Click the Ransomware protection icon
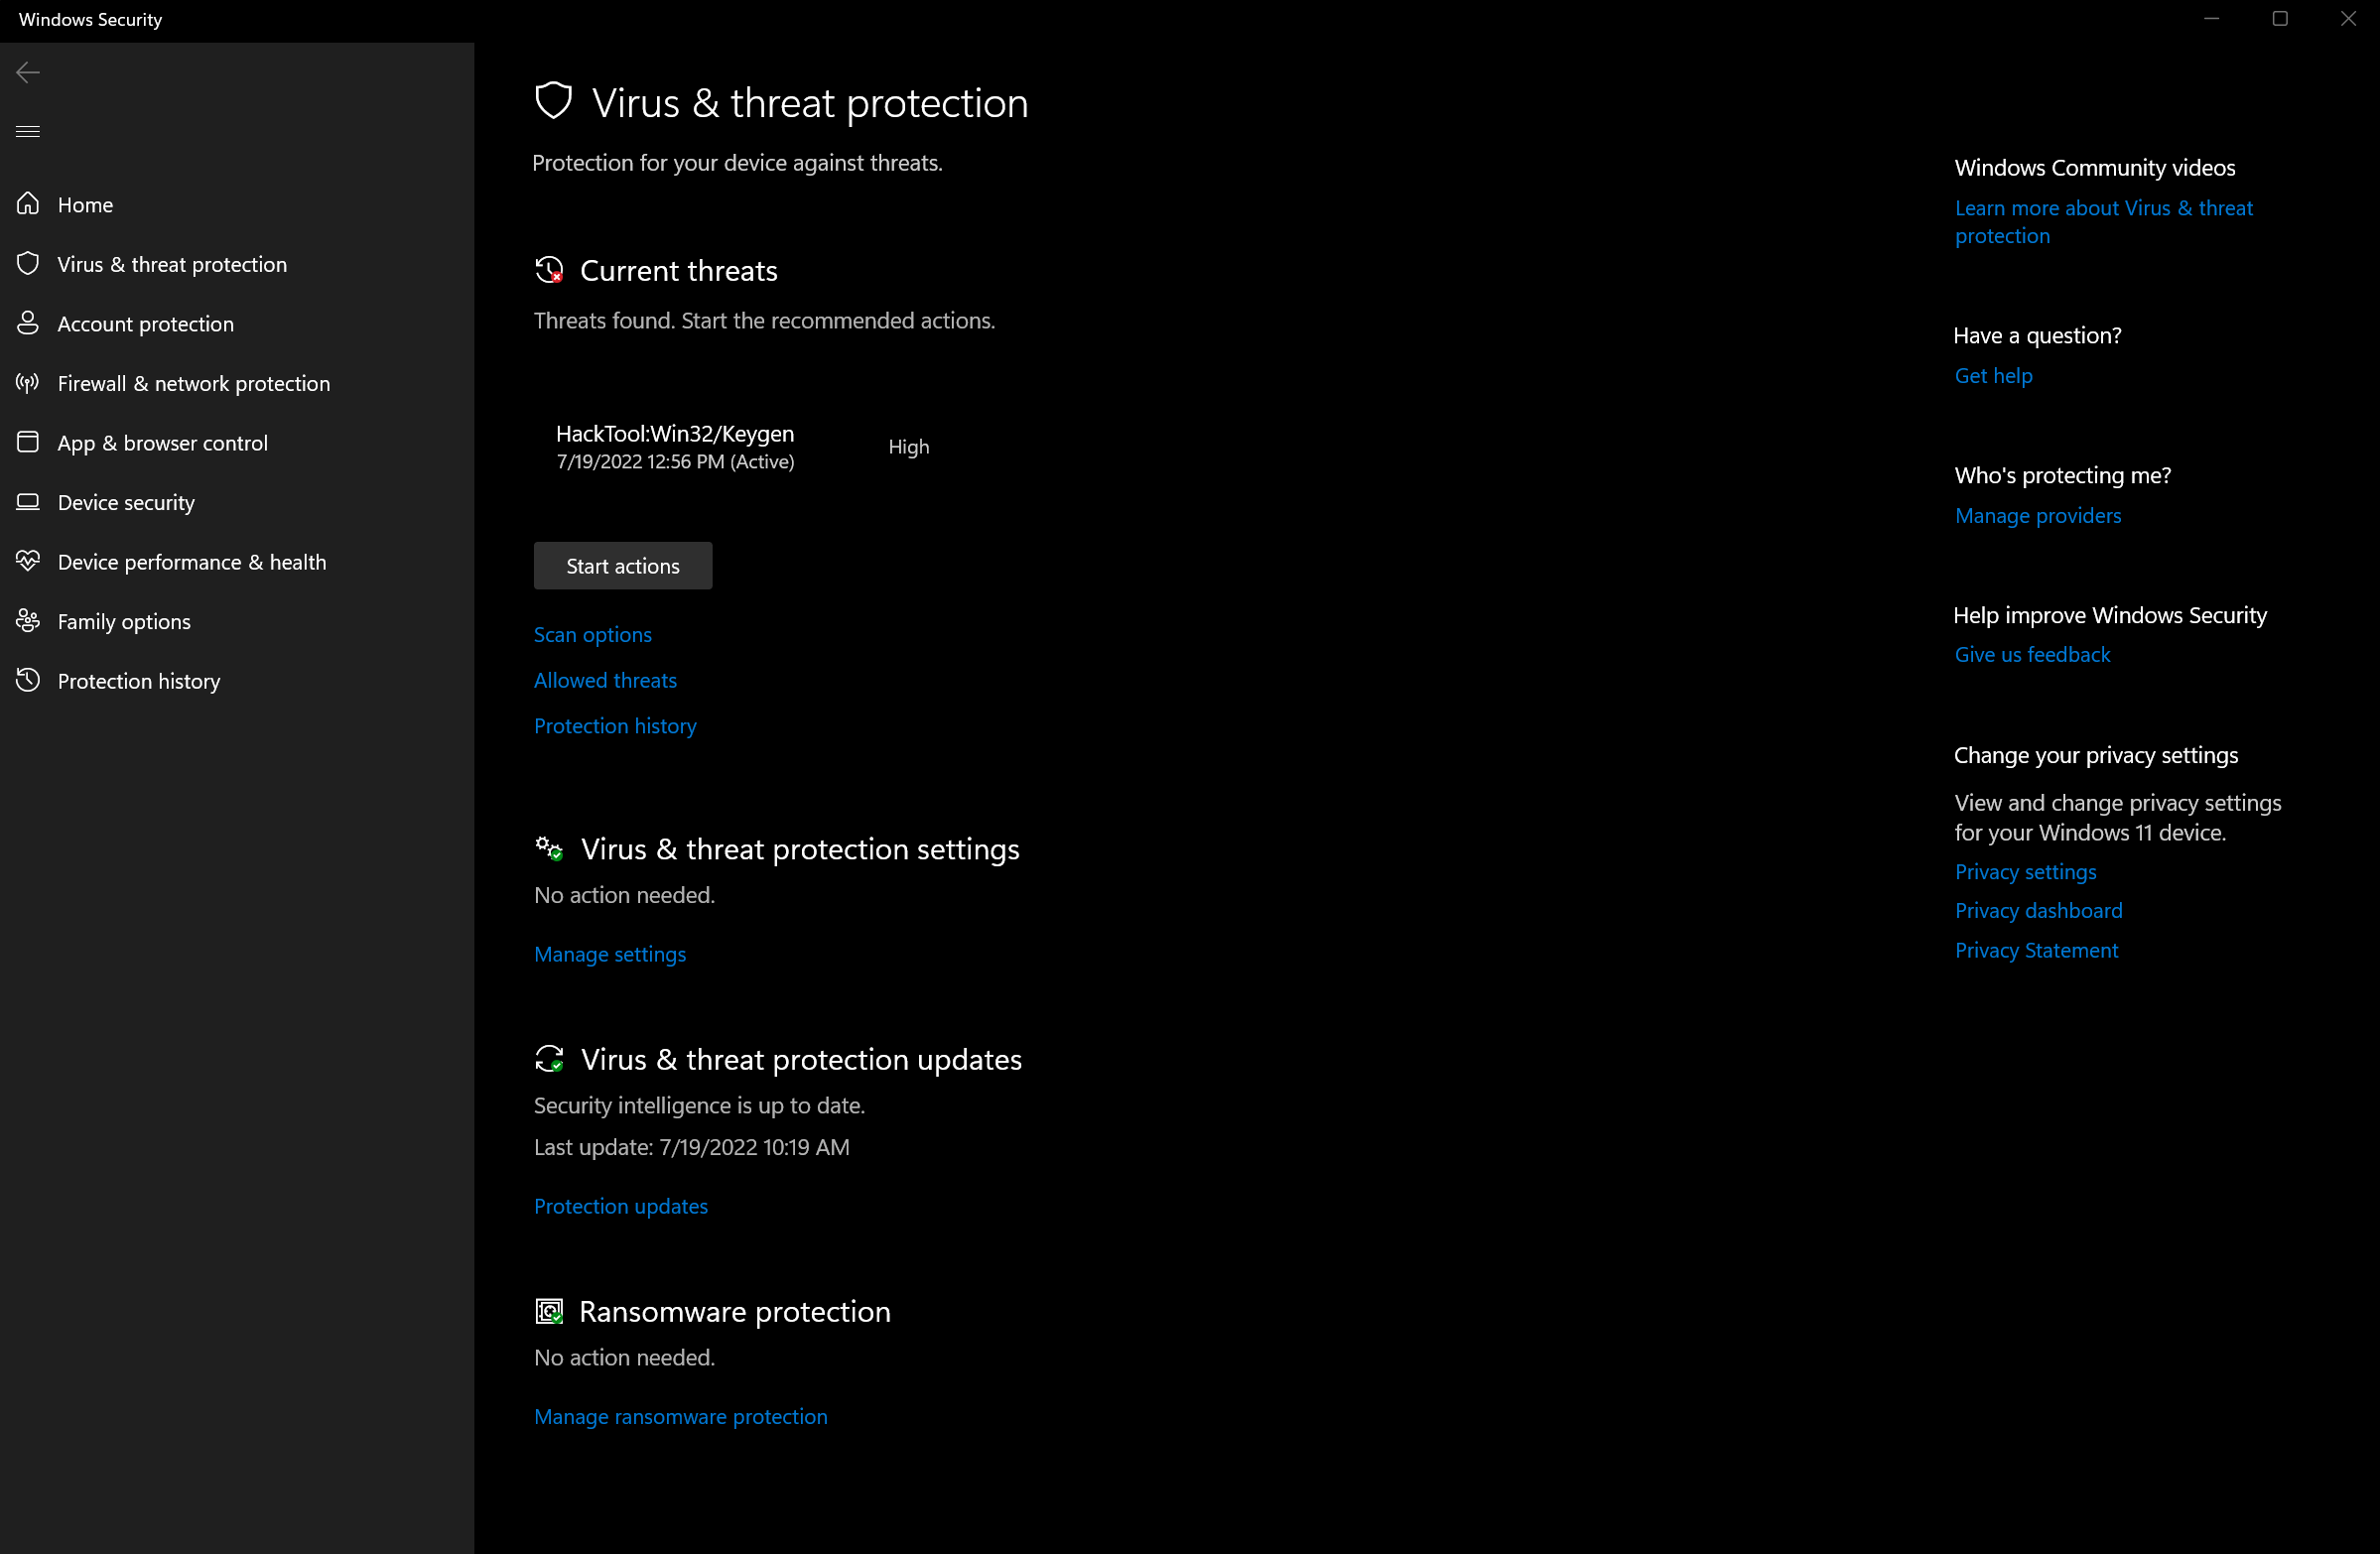This screenshot has width=2380, height=1554. pyautogui.click(x=549, y=1311)
